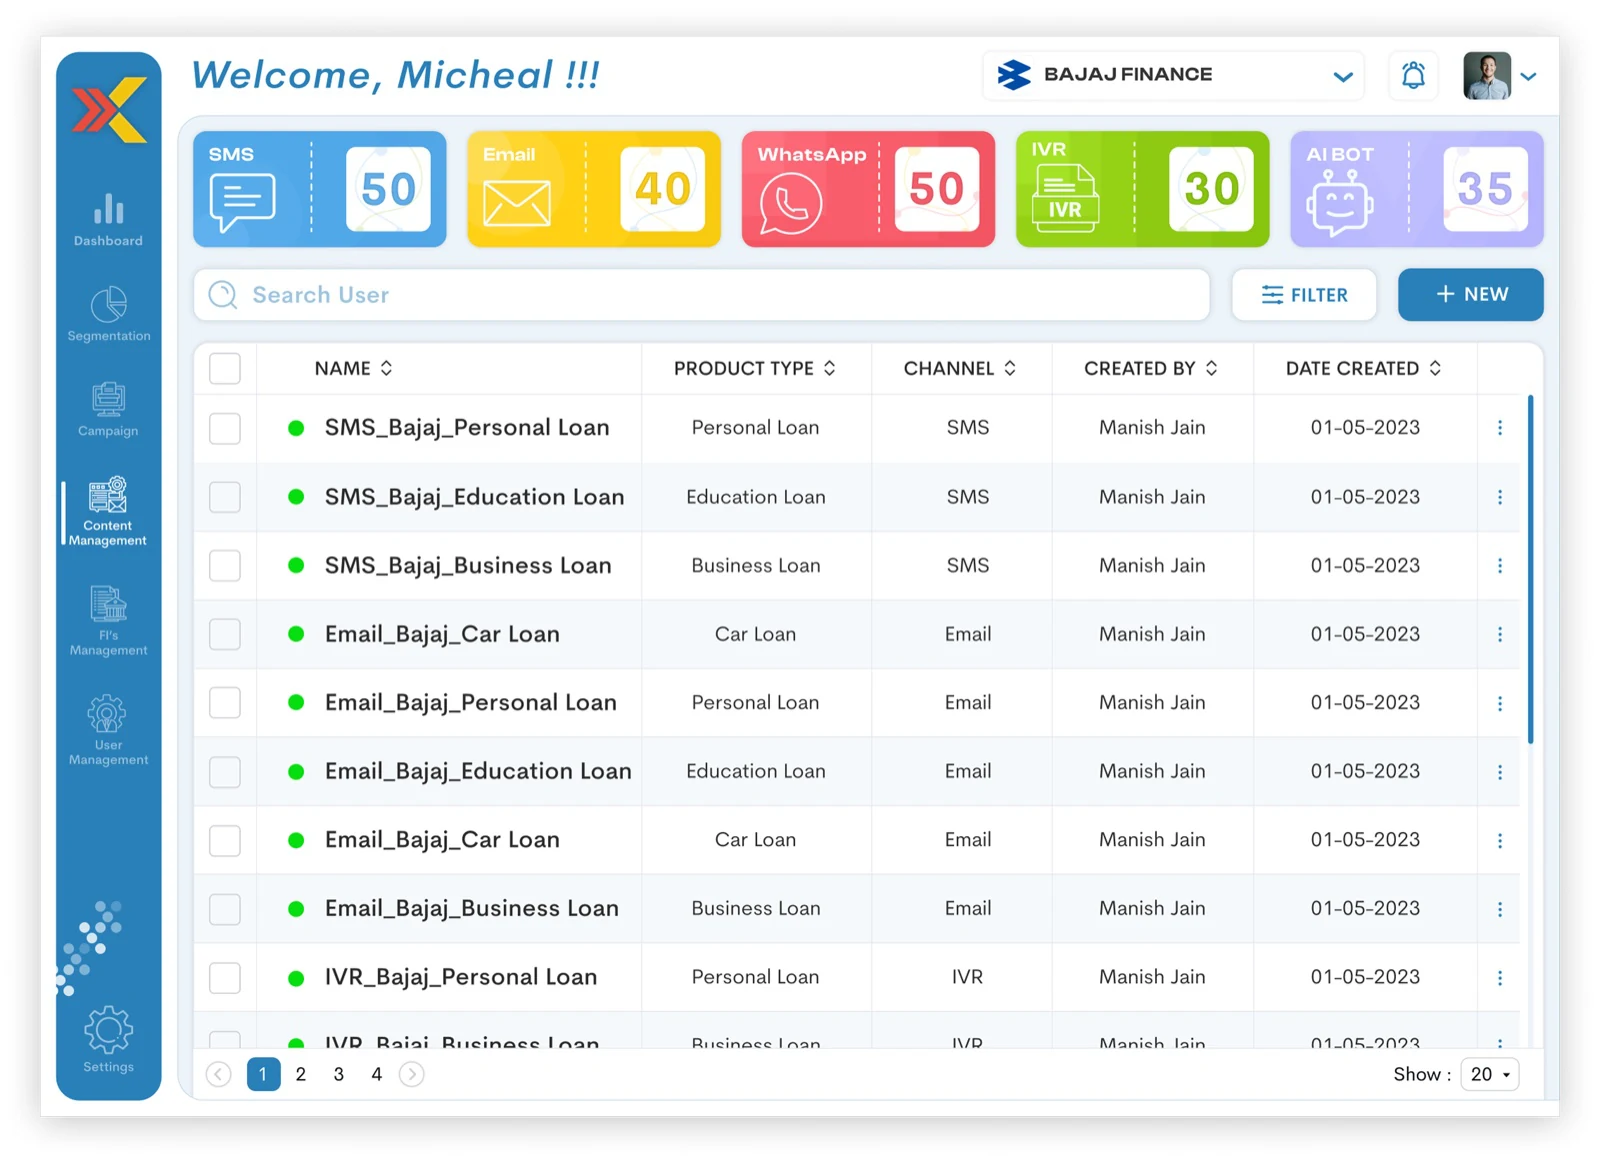1600x1161 pixels.
Task: Toggle the select-all checkbox in the table header
Action: (225, 368)
